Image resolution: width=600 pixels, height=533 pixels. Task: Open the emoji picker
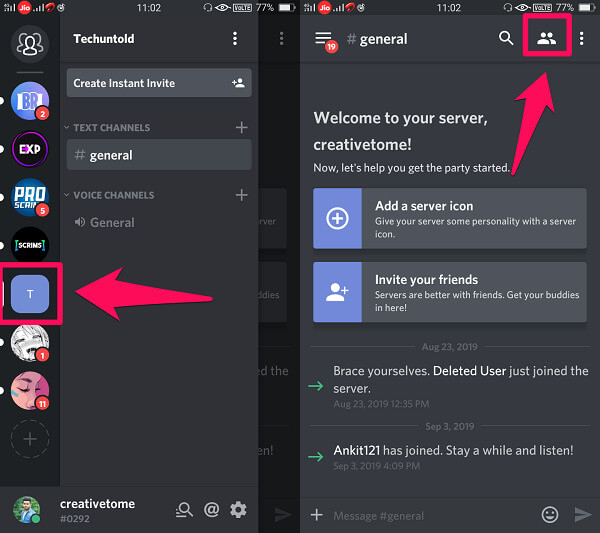tap(550, 515)
